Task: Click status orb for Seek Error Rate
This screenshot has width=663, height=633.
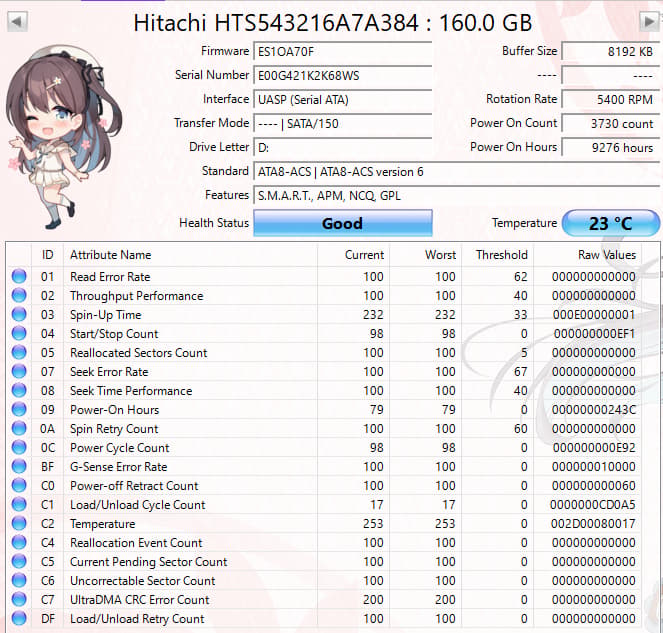Action: (x=19, y=371)
